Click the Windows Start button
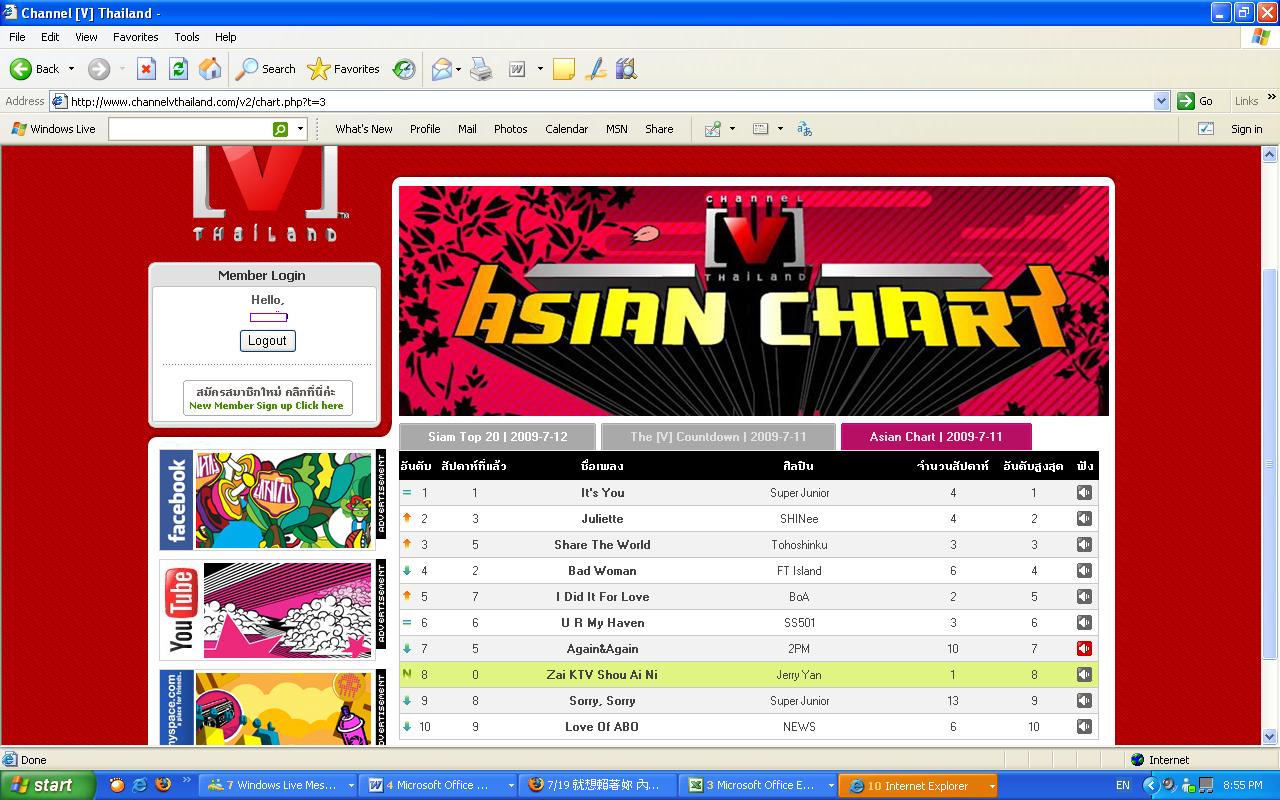Image resolution: width=1280 pixels, height=800 pixels. (47, 785)
